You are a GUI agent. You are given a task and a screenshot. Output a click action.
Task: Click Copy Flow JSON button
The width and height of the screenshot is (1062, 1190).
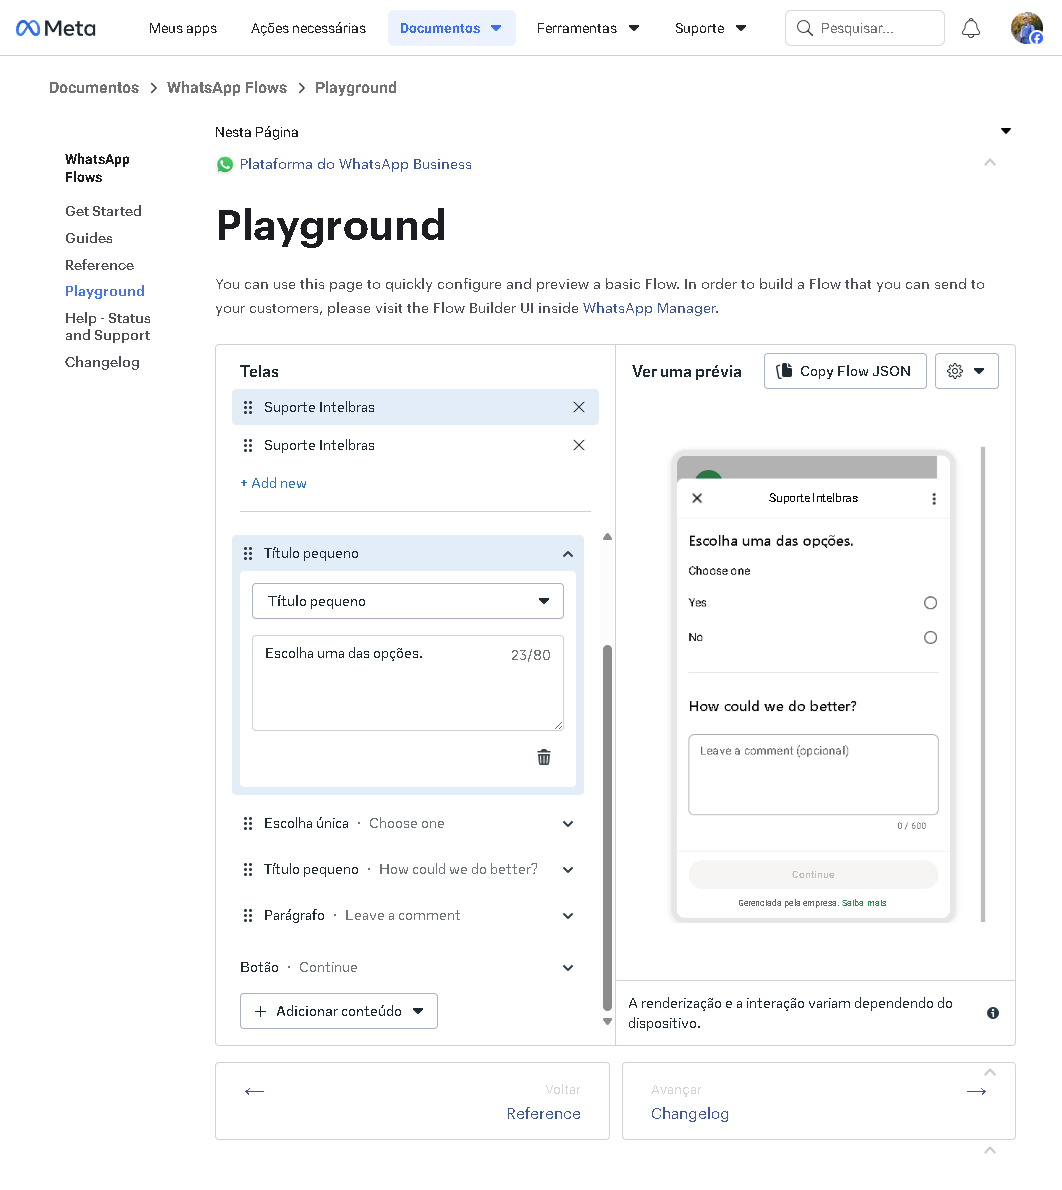[845, 371]
